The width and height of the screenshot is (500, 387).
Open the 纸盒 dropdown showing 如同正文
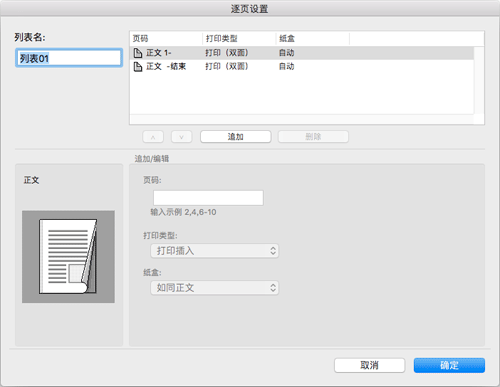click(214, 288)
